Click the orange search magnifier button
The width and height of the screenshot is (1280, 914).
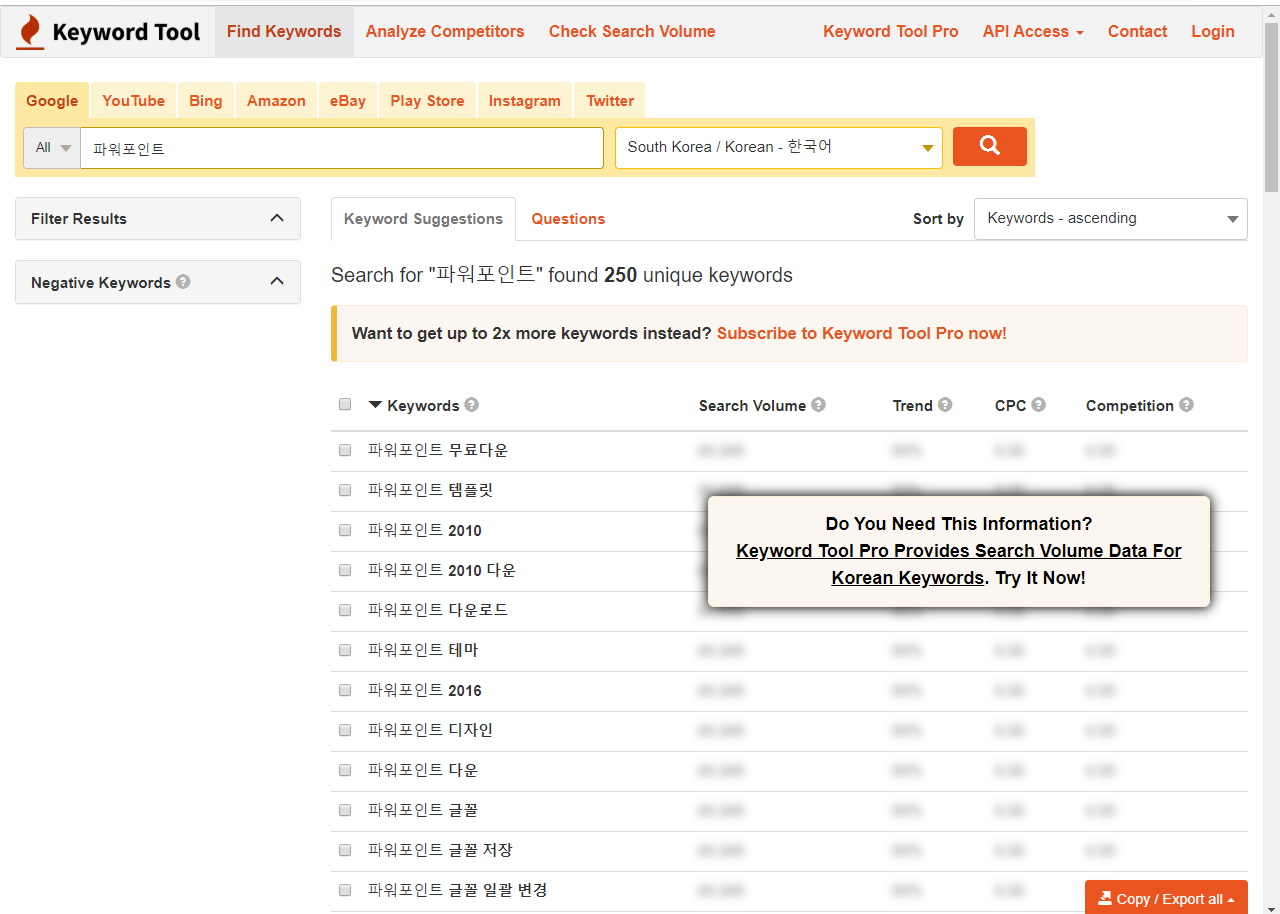point(990,147)
